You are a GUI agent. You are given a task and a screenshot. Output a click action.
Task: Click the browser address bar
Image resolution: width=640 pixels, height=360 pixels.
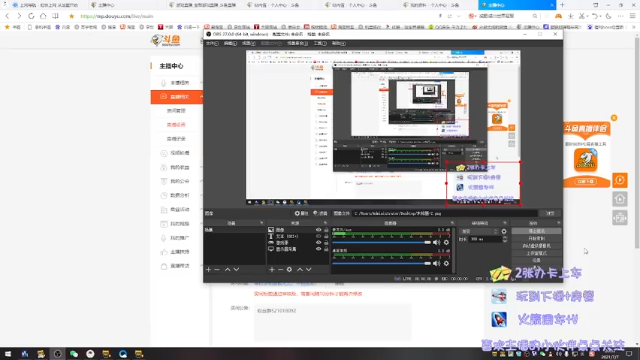coord(253,16)
